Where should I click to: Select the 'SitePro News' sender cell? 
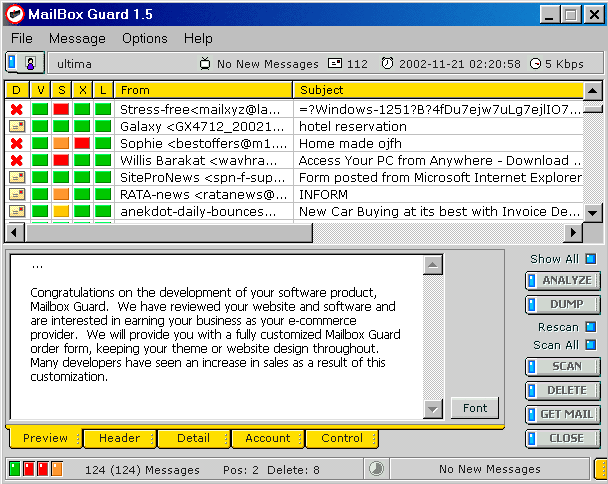pyautogui.click(x=203, y=178)
